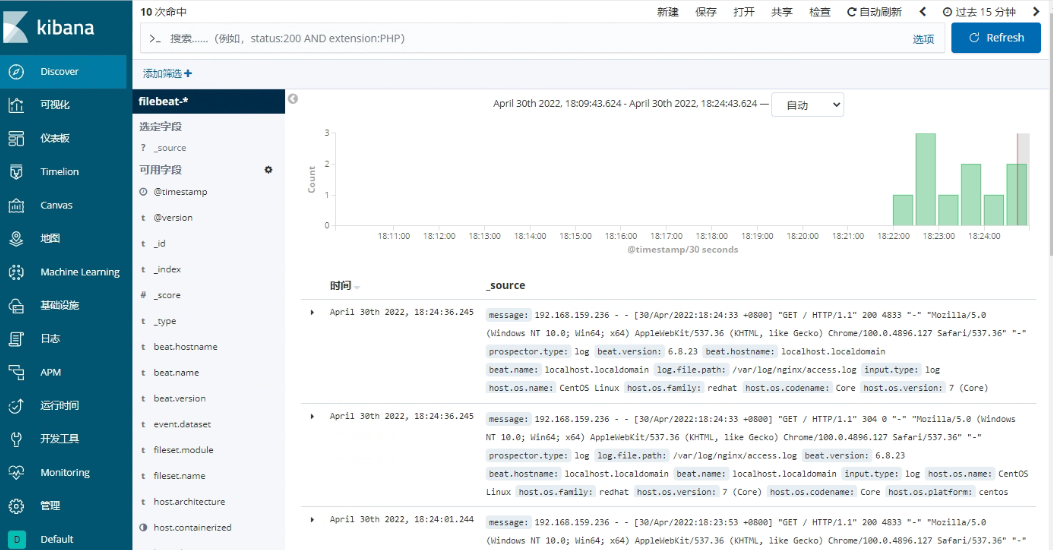Viewport: 1053px width, 550px height.
Task: Click the last histogram bar after 18:24:00
Action: point(1017,195)
